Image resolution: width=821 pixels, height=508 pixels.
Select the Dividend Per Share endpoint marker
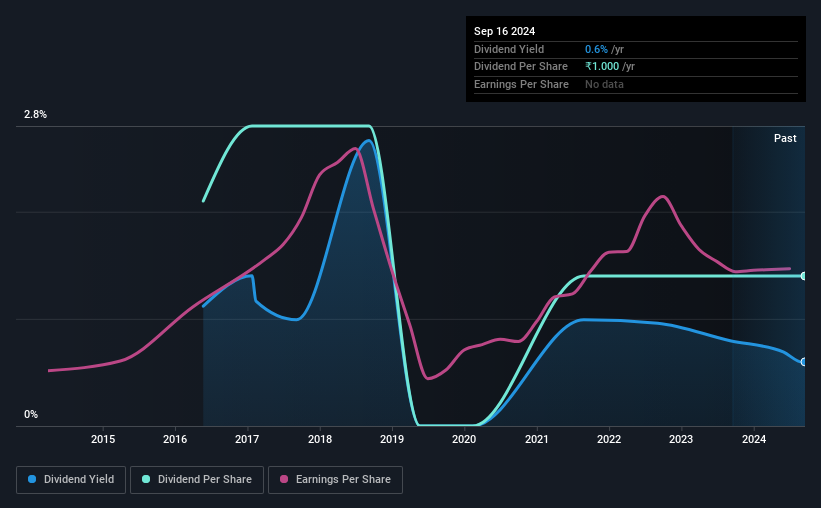coord(804,276)
